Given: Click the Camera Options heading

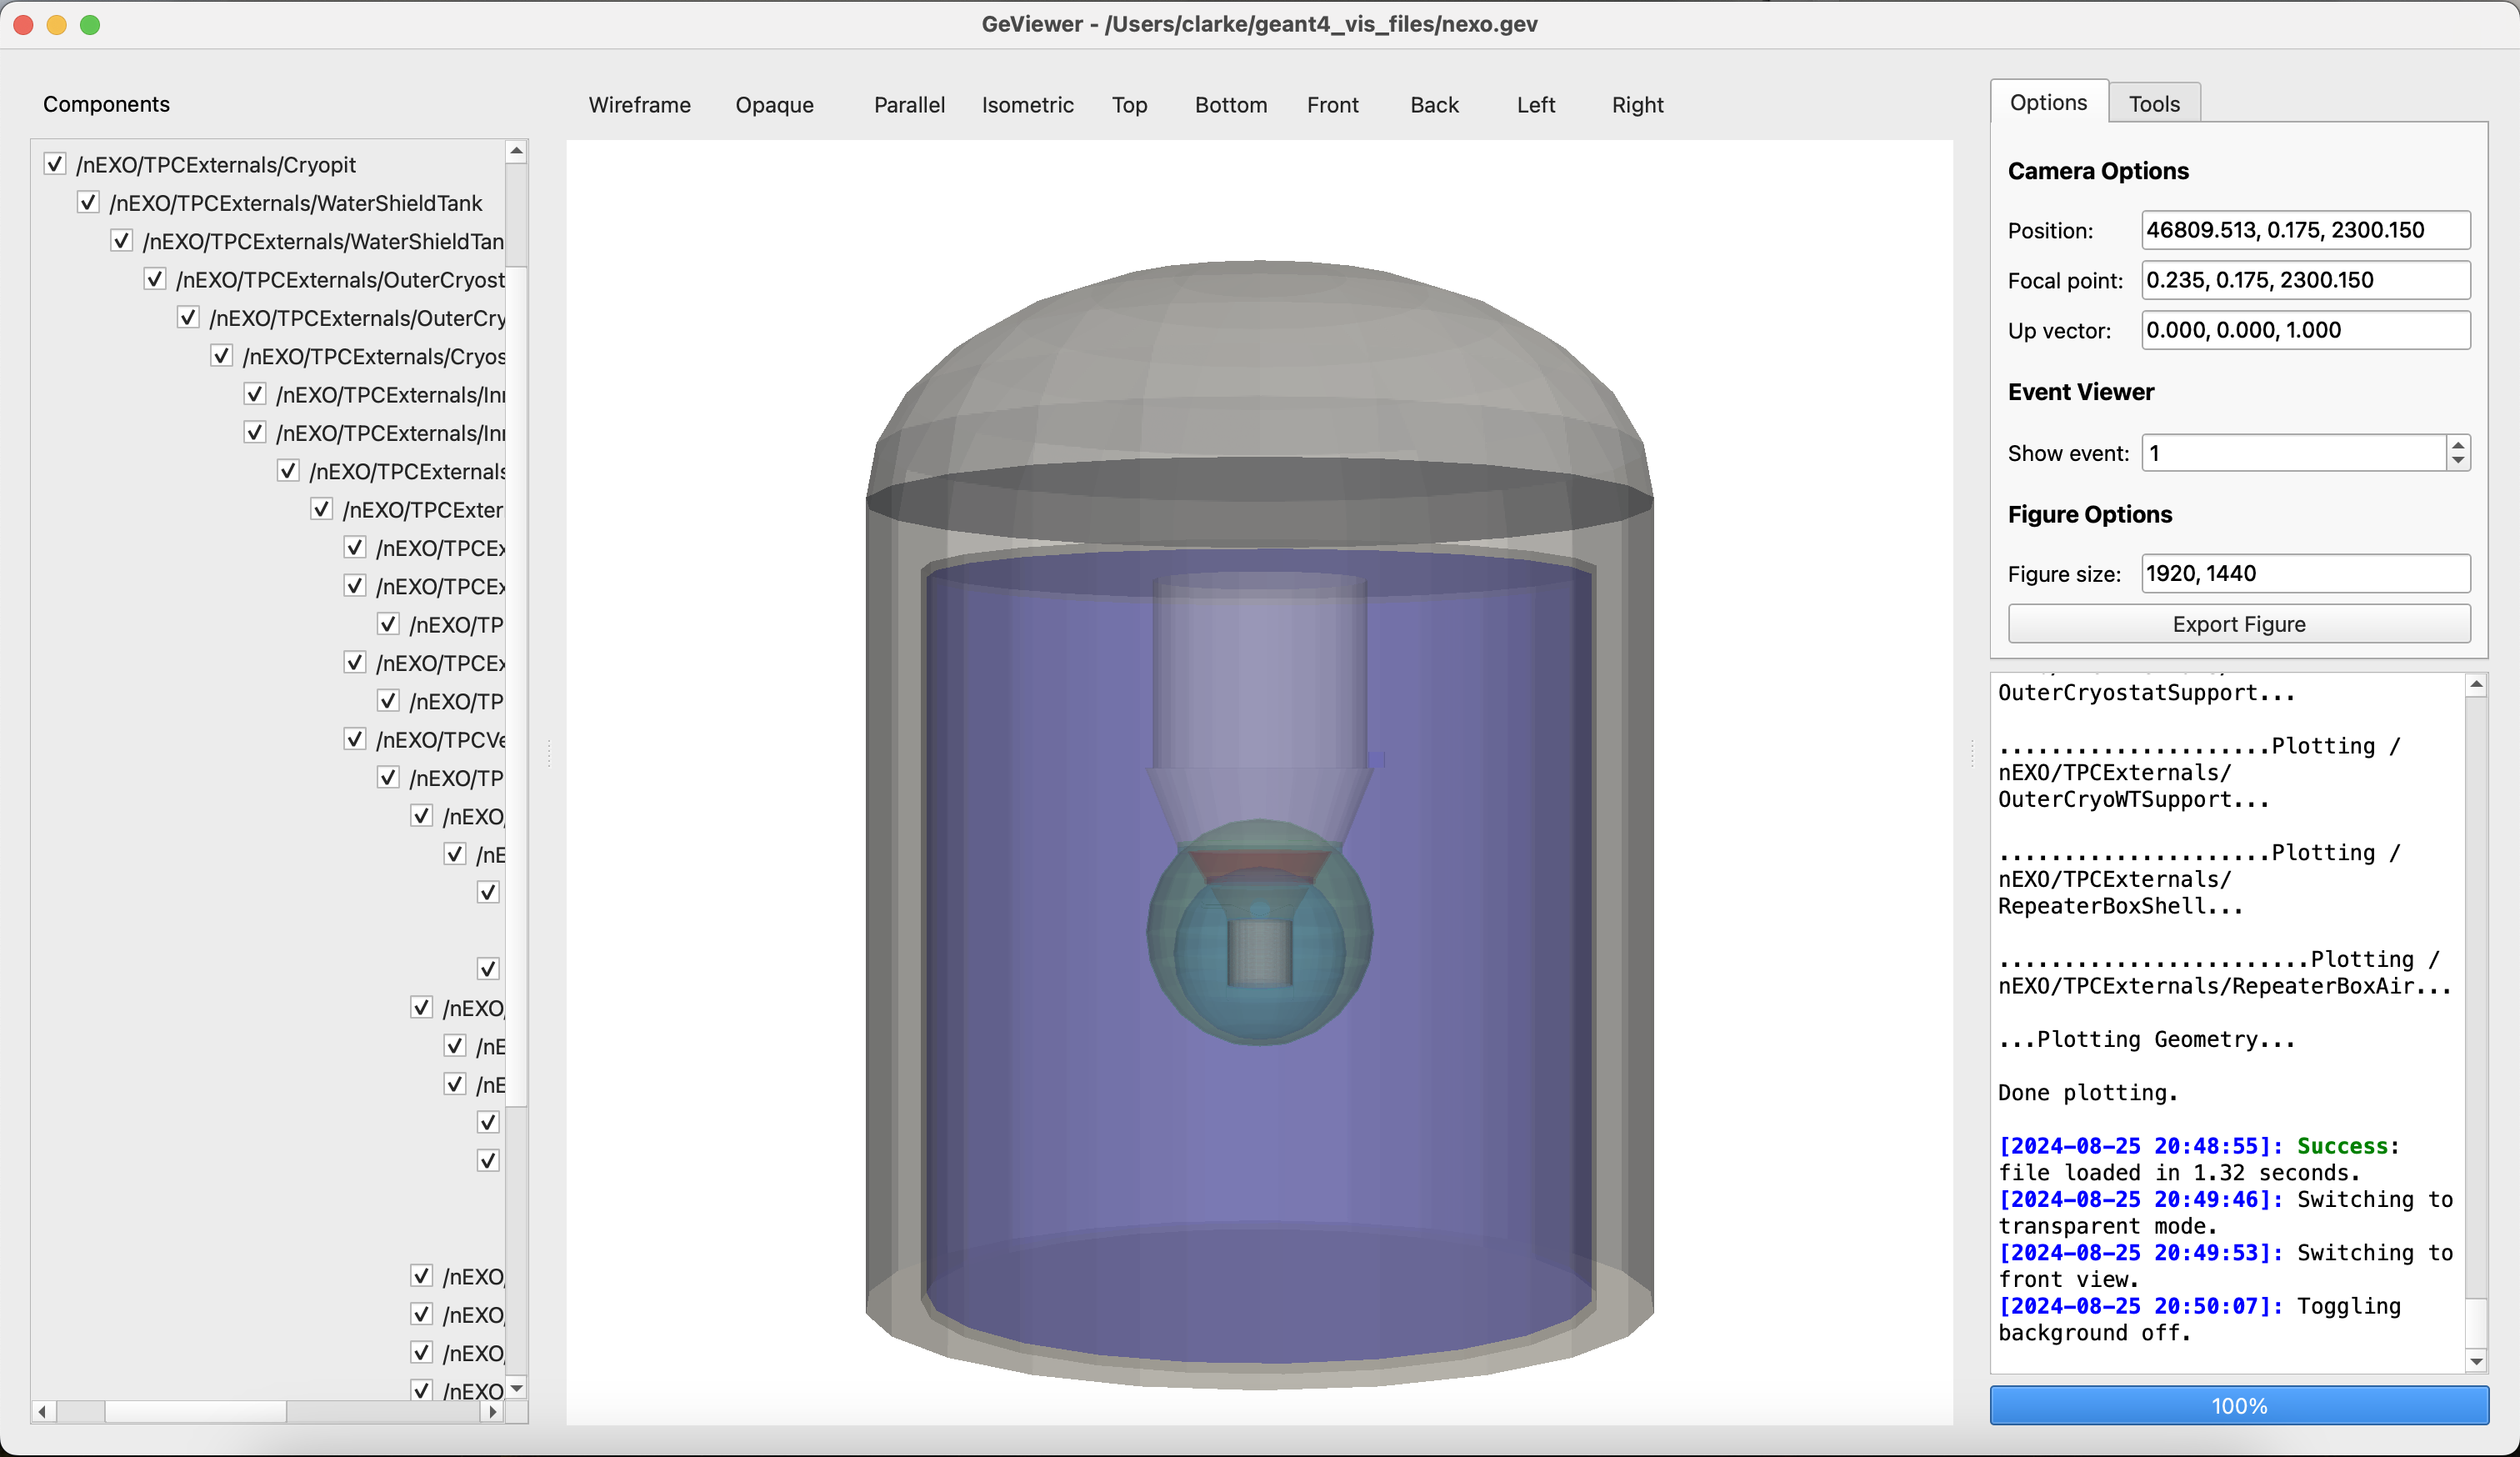Looking at the screenshot, I should coord(2098,171).
